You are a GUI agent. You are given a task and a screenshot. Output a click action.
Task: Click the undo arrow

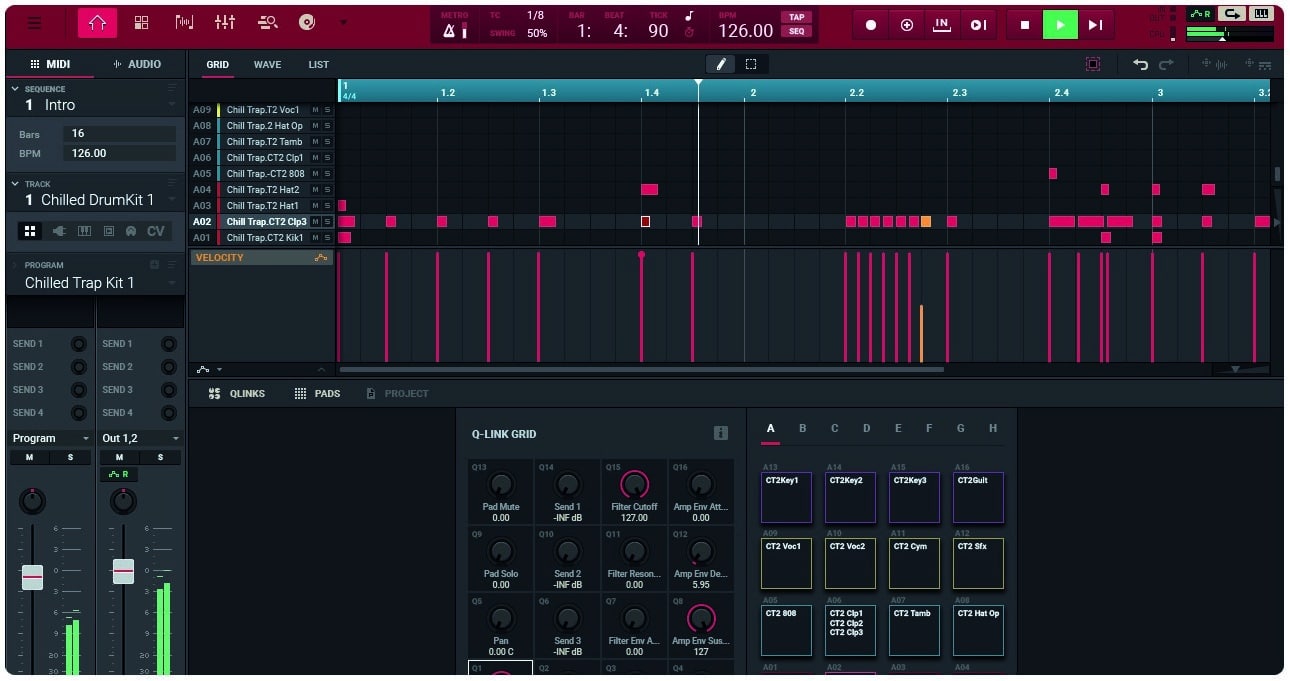(x=1140, y=64)
